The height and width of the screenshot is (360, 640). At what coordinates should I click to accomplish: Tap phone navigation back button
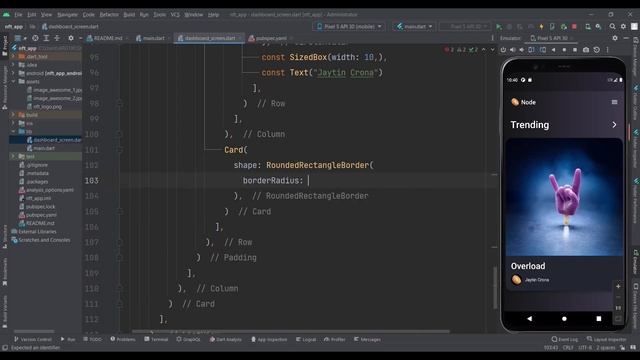tap(529, 318)
